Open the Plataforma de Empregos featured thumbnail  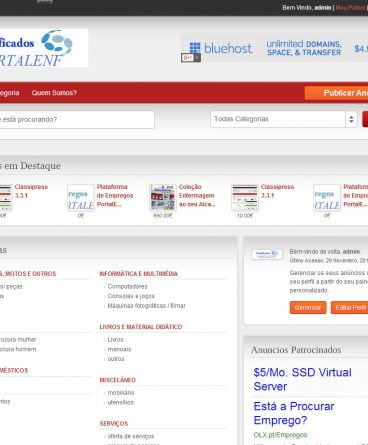click(81, 197)
